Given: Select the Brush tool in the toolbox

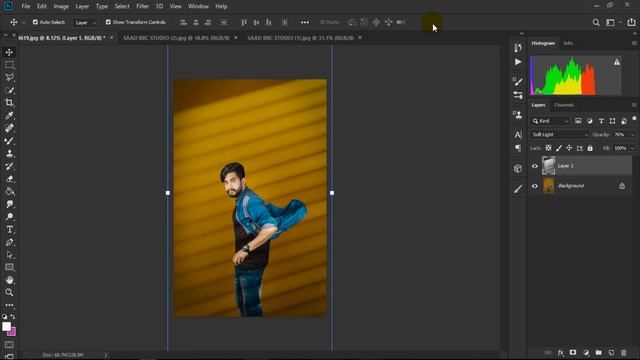Looking at the screenshot, I should tap(9, 141).
